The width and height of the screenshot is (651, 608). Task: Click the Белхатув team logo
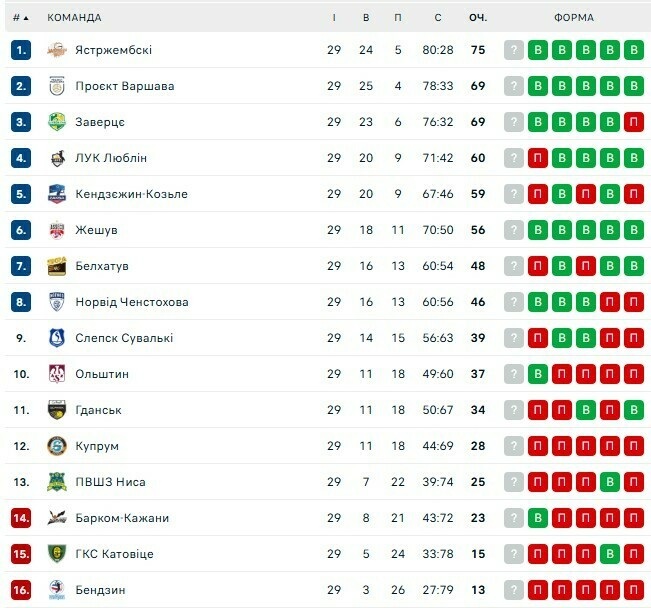click(x=57, y=266)
